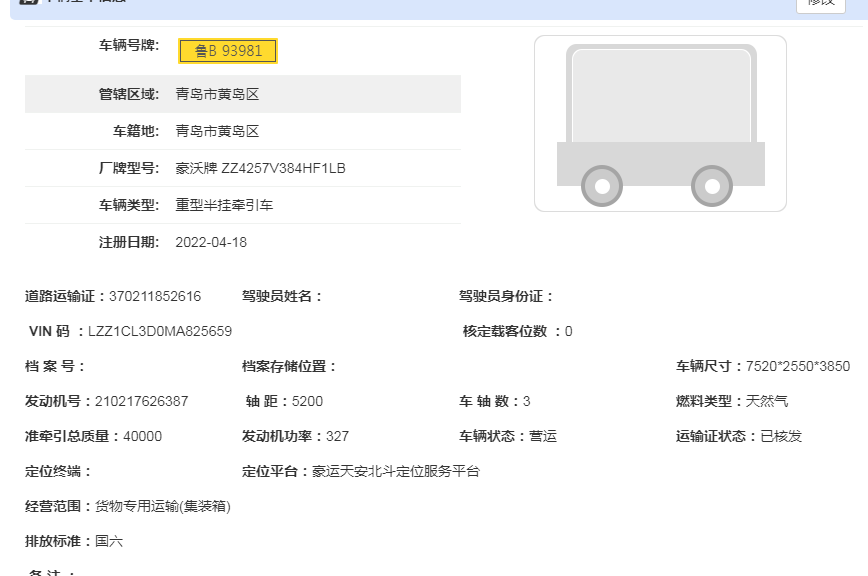Click positioning platform 豪运天安北斗定位服务平台
Image resolution: width=868 pixels, height=576 pixels.
coord(396,471)
